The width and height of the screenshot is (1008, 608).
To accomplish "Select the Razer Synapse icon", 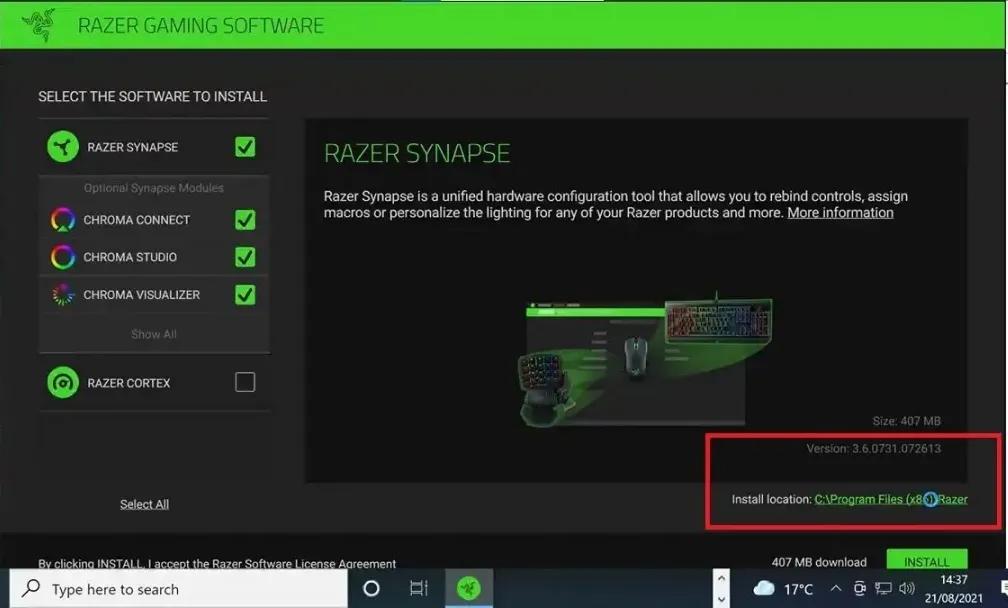I will [x=62, y=147].
